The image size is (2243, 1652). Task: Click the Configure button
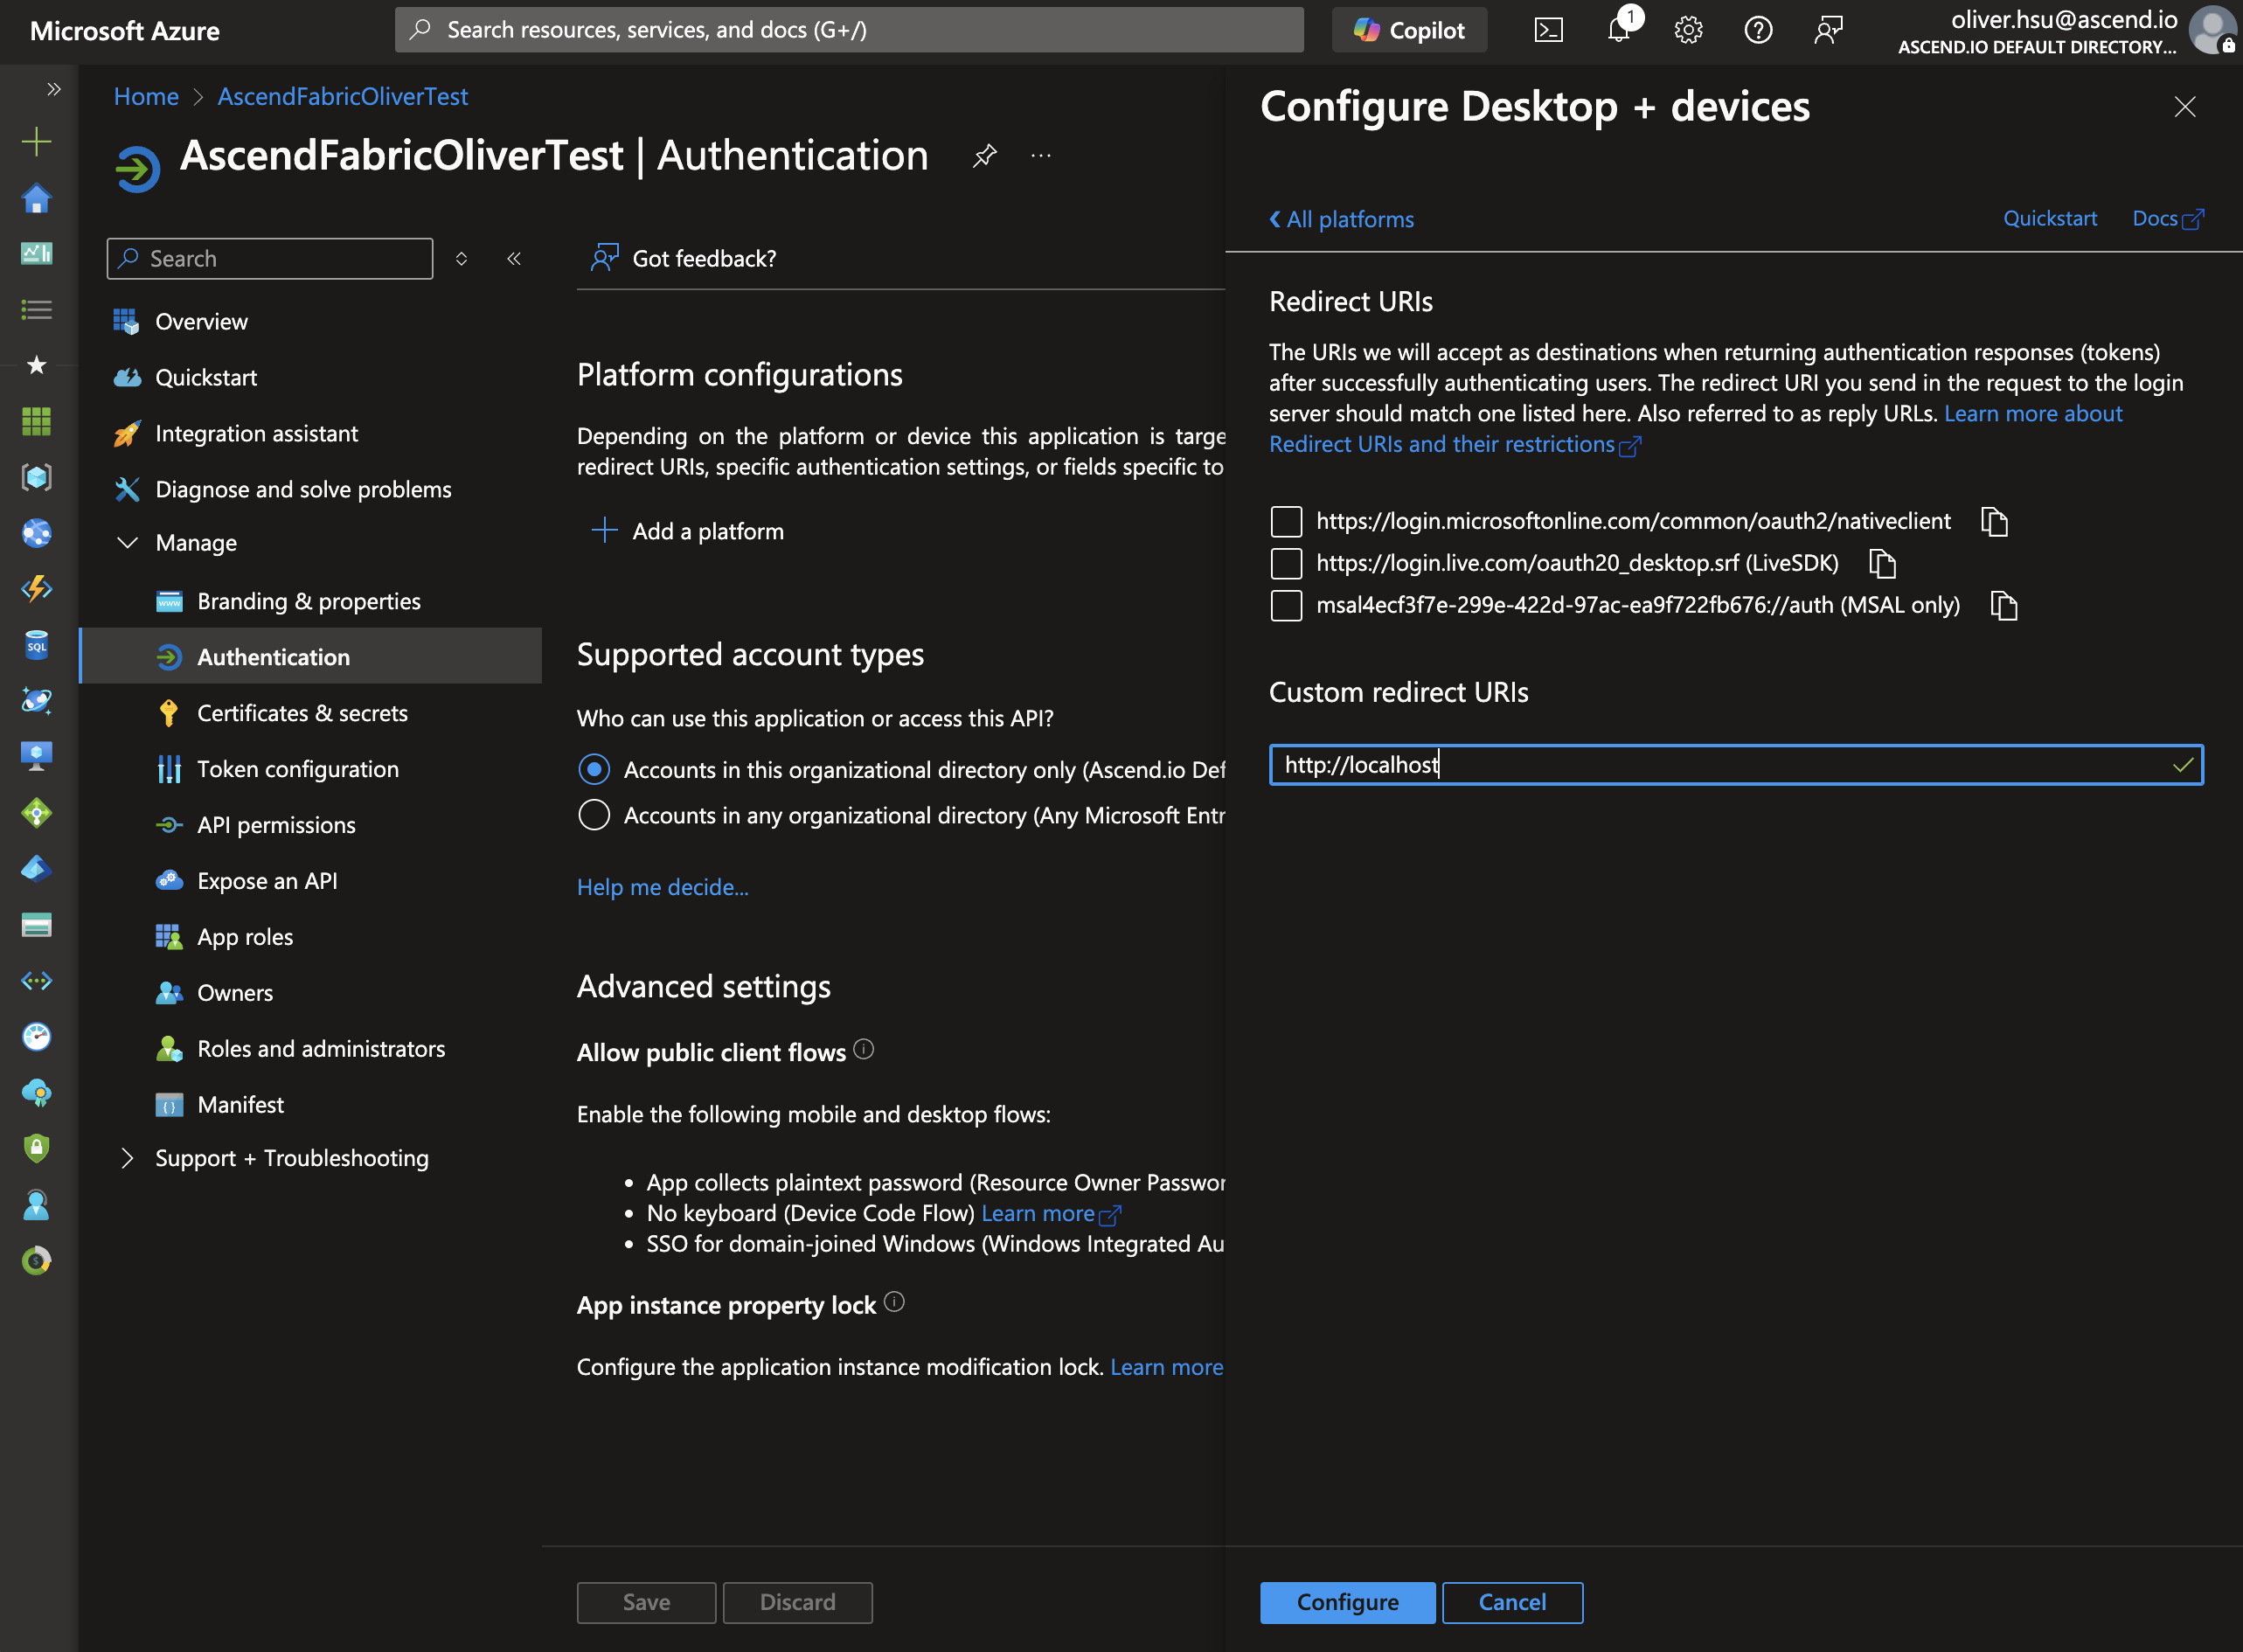click(x=1347, y=1602)
